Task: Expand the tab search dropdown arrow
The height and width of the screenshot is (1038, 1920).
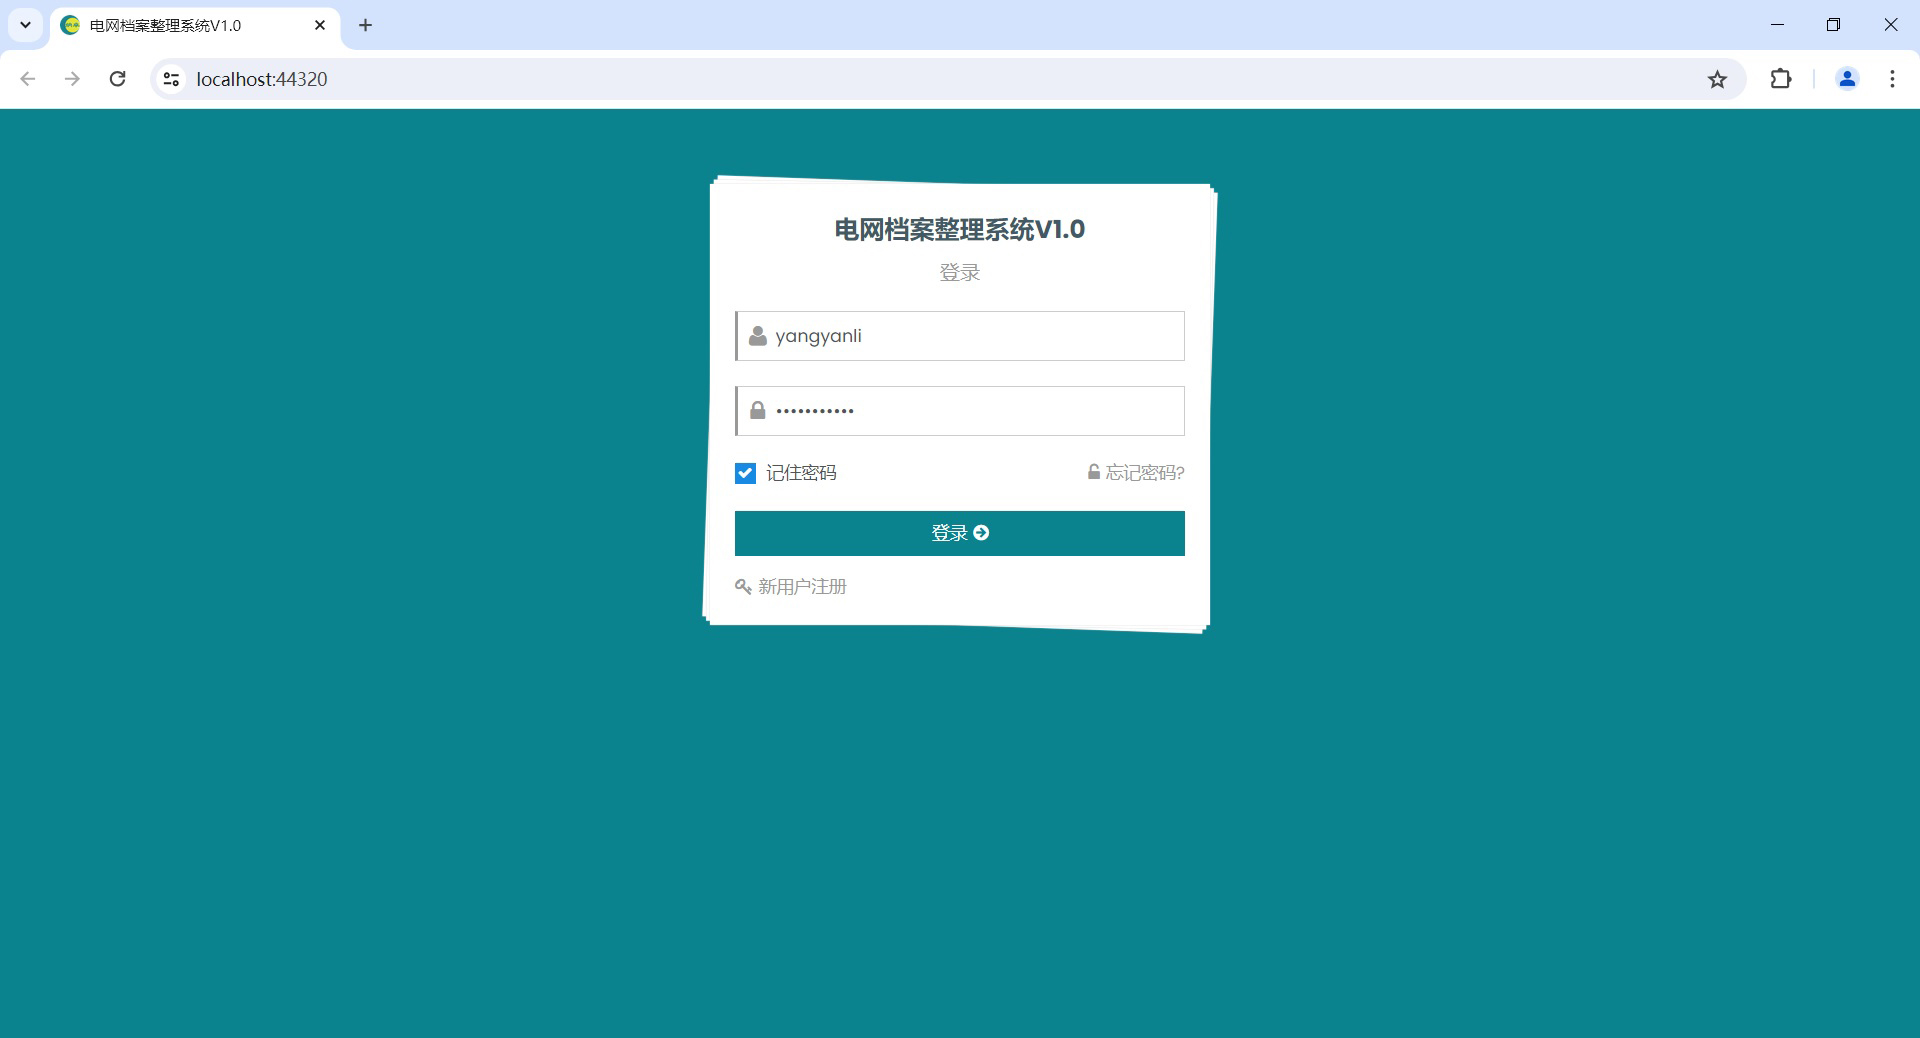Action: pos(25,25)
